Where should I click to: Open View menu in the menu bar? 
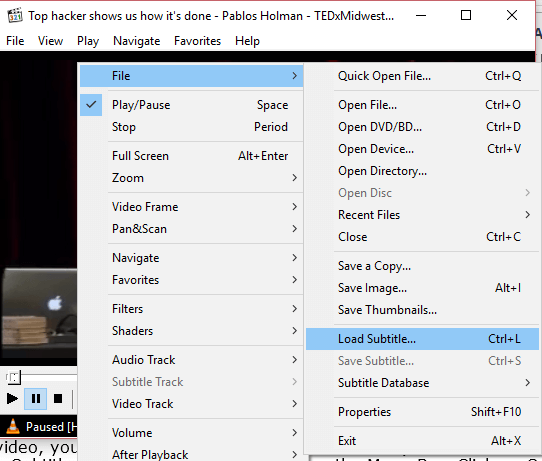click(x=50, y=41)
